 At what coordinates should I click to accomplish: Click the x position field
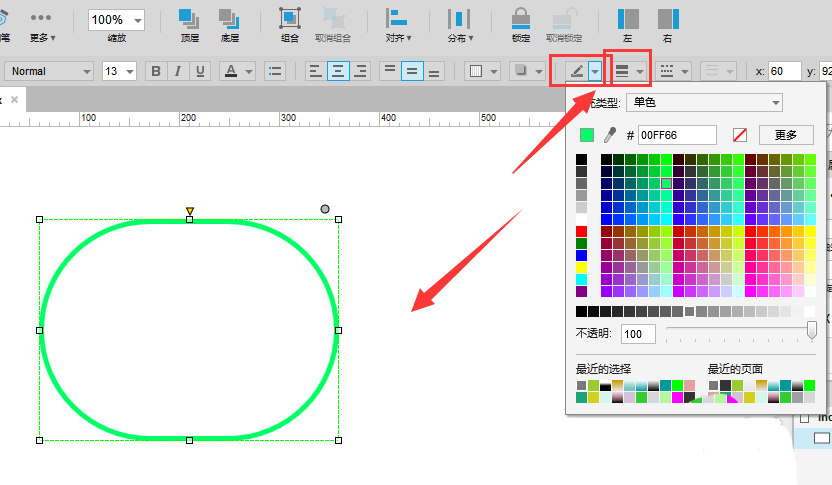784,71
